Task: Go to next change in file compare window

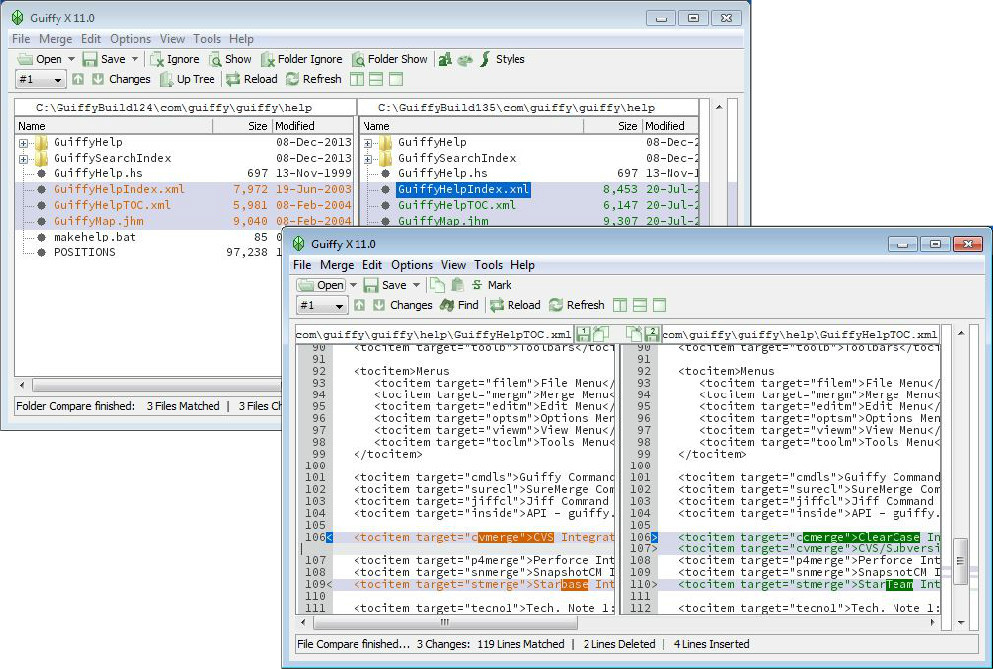Action: (x=379, y=305)
